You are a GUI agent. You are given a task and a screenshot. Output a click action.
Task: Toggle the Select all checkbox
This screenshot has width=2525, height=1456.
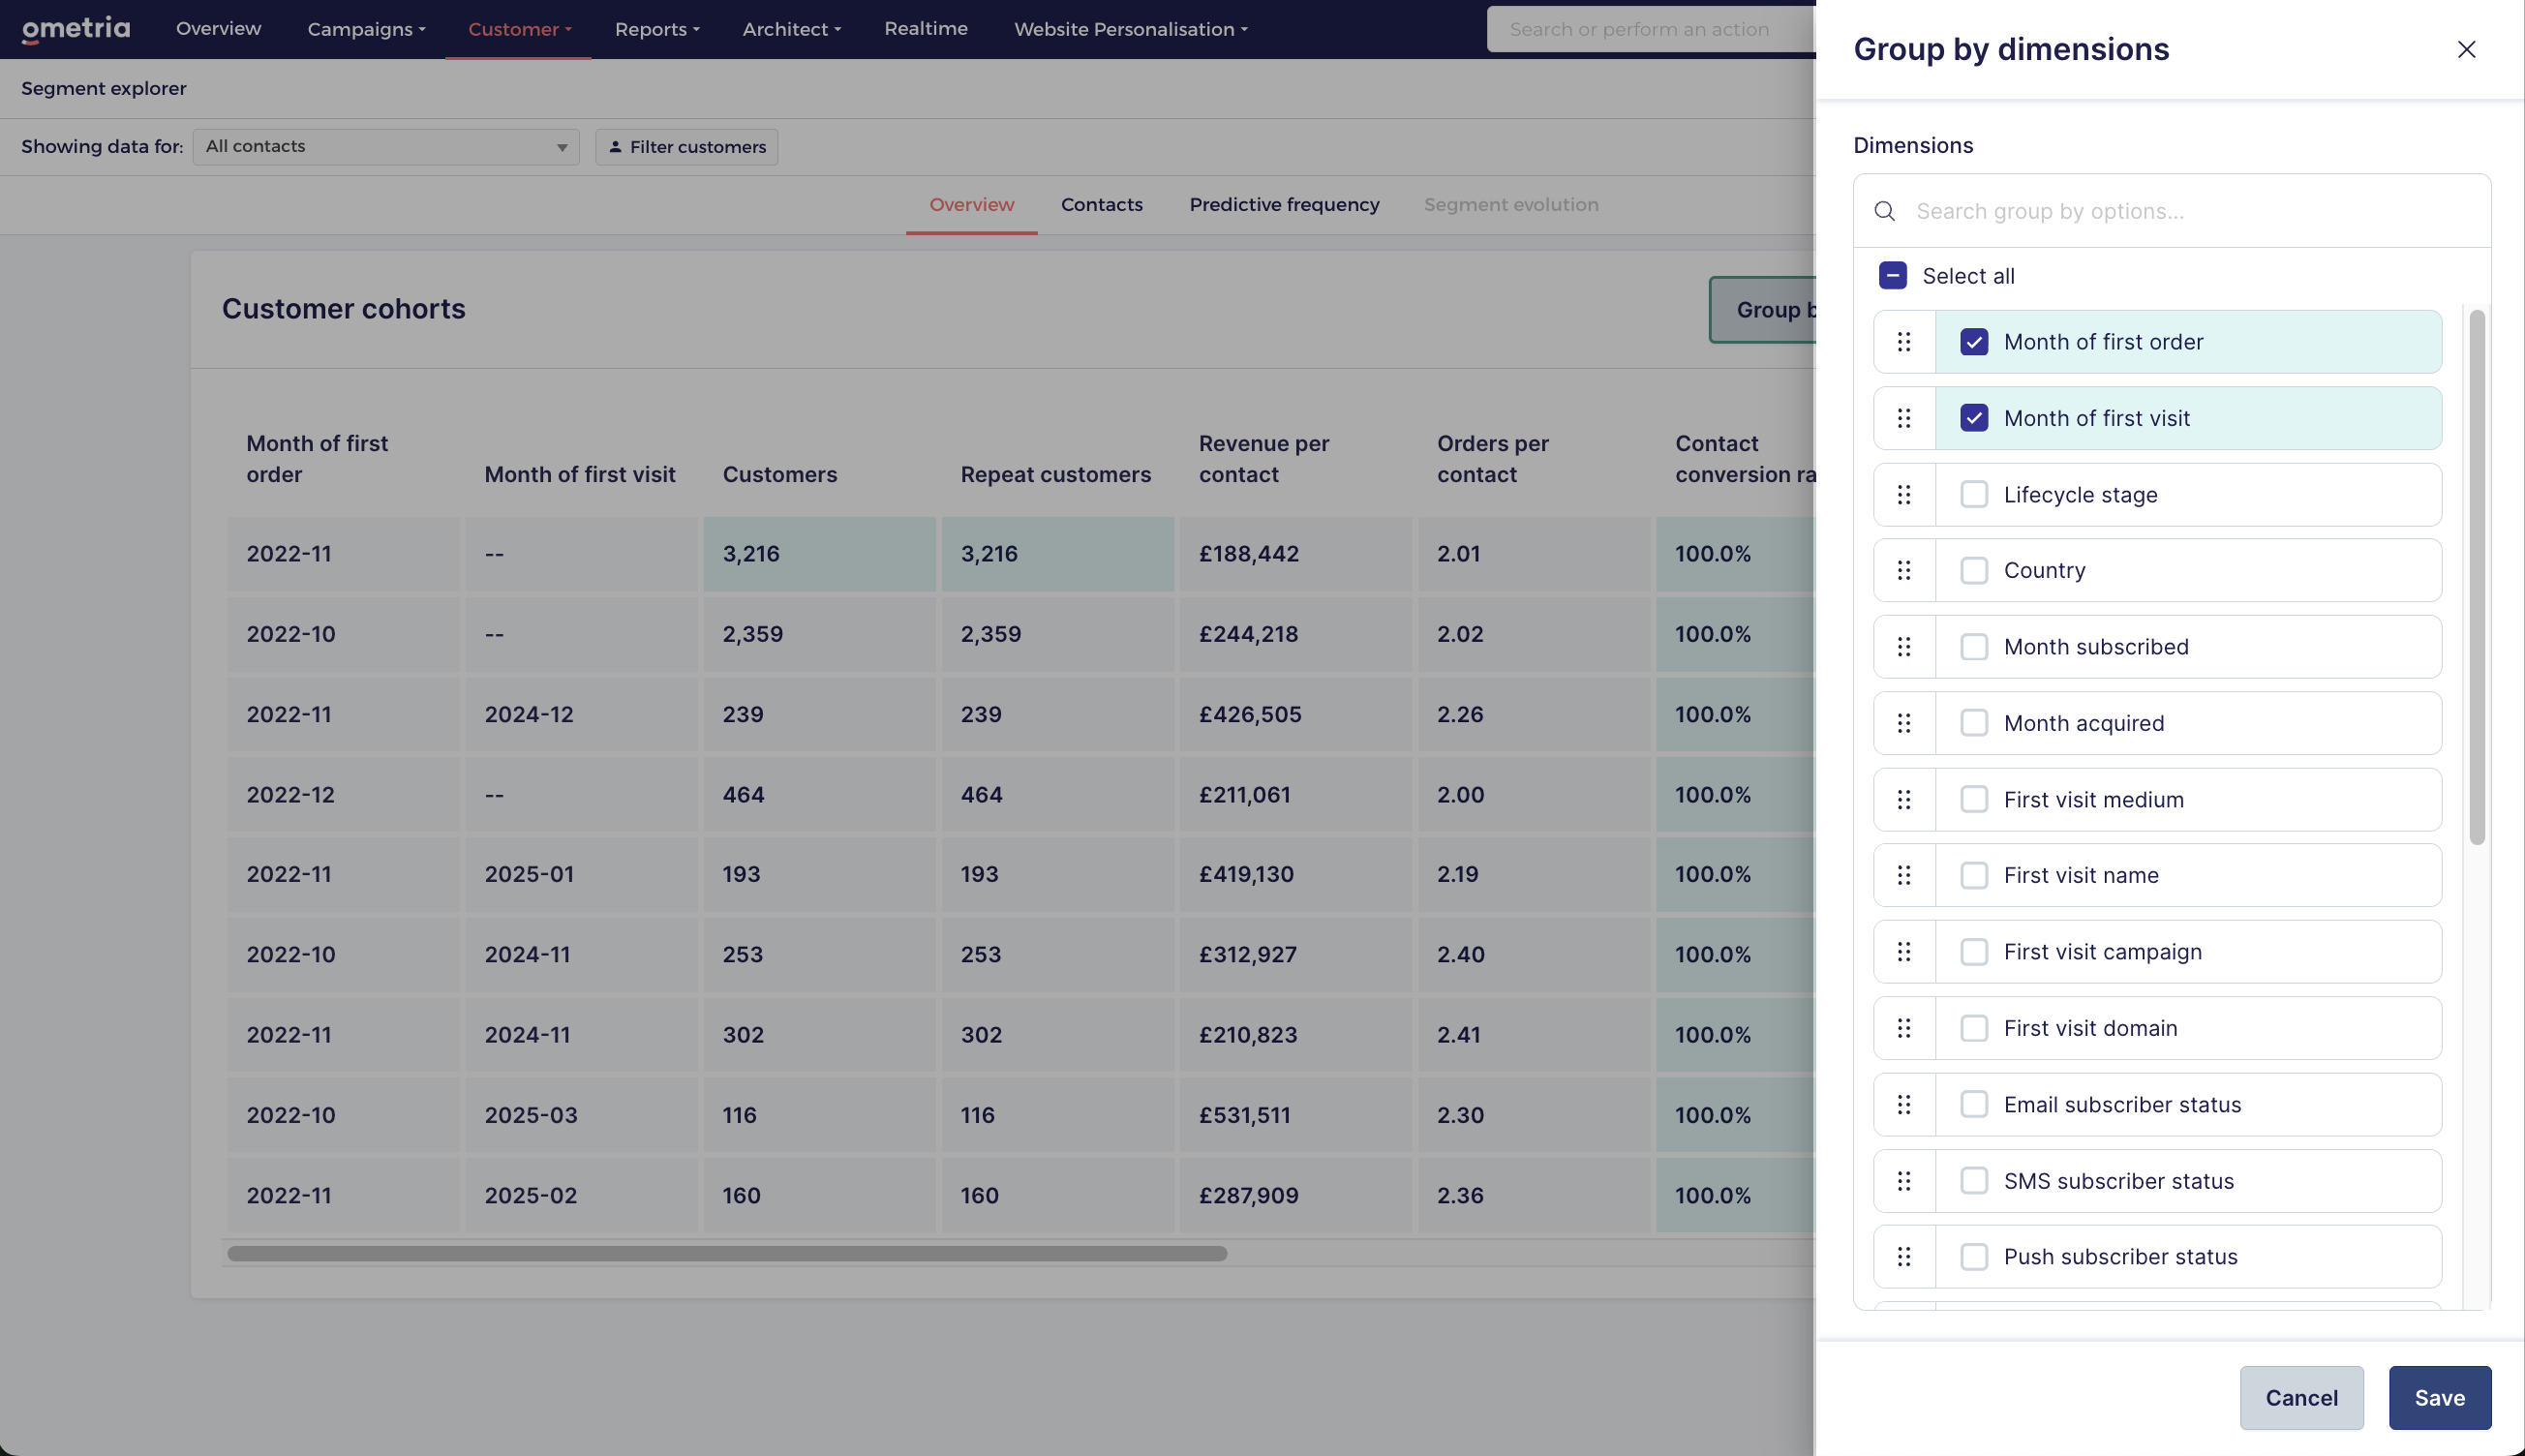click(1892, 276)
